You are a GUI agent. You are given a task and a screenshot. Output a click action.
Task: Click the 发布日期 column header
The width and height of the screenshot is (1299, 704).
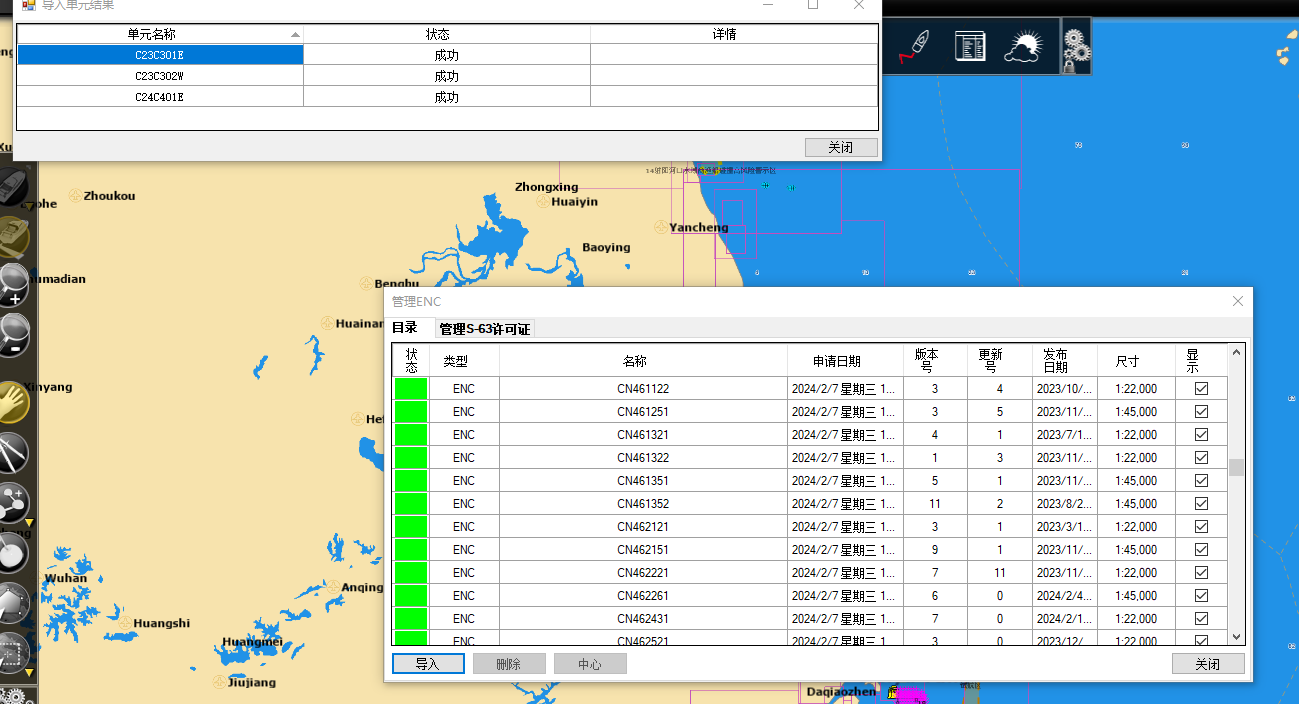click(x=1065, y=361)
